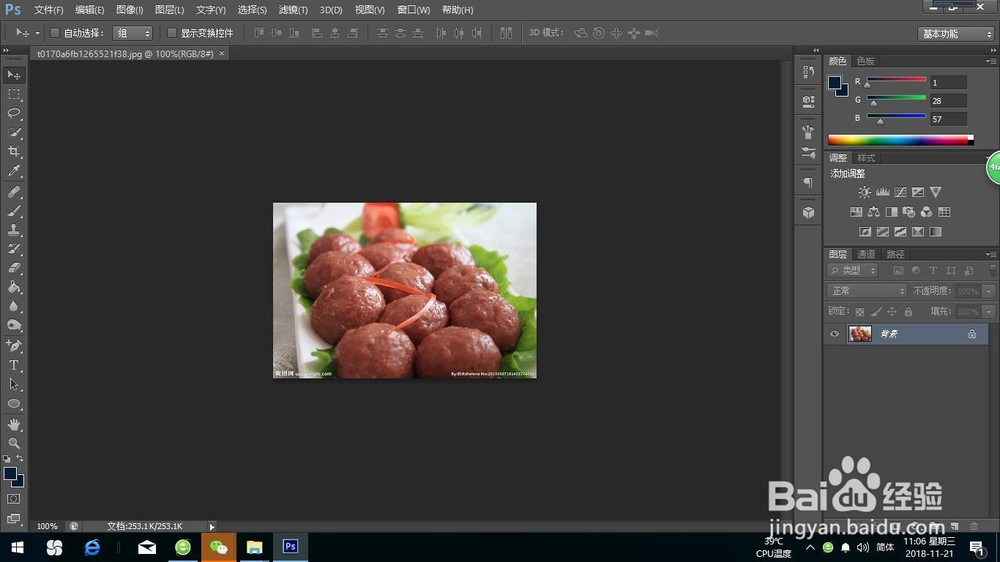This screenshot has width=1000, height=562.
Task: Open the 3D panel icon
Action: pos(808,212)
